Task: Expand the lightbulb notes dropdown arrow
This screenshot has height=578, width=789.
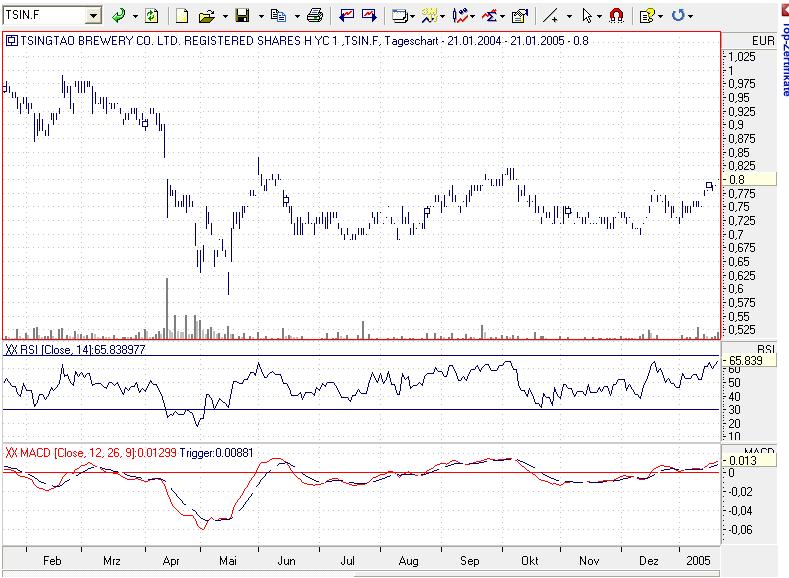Action: (660, 16)
